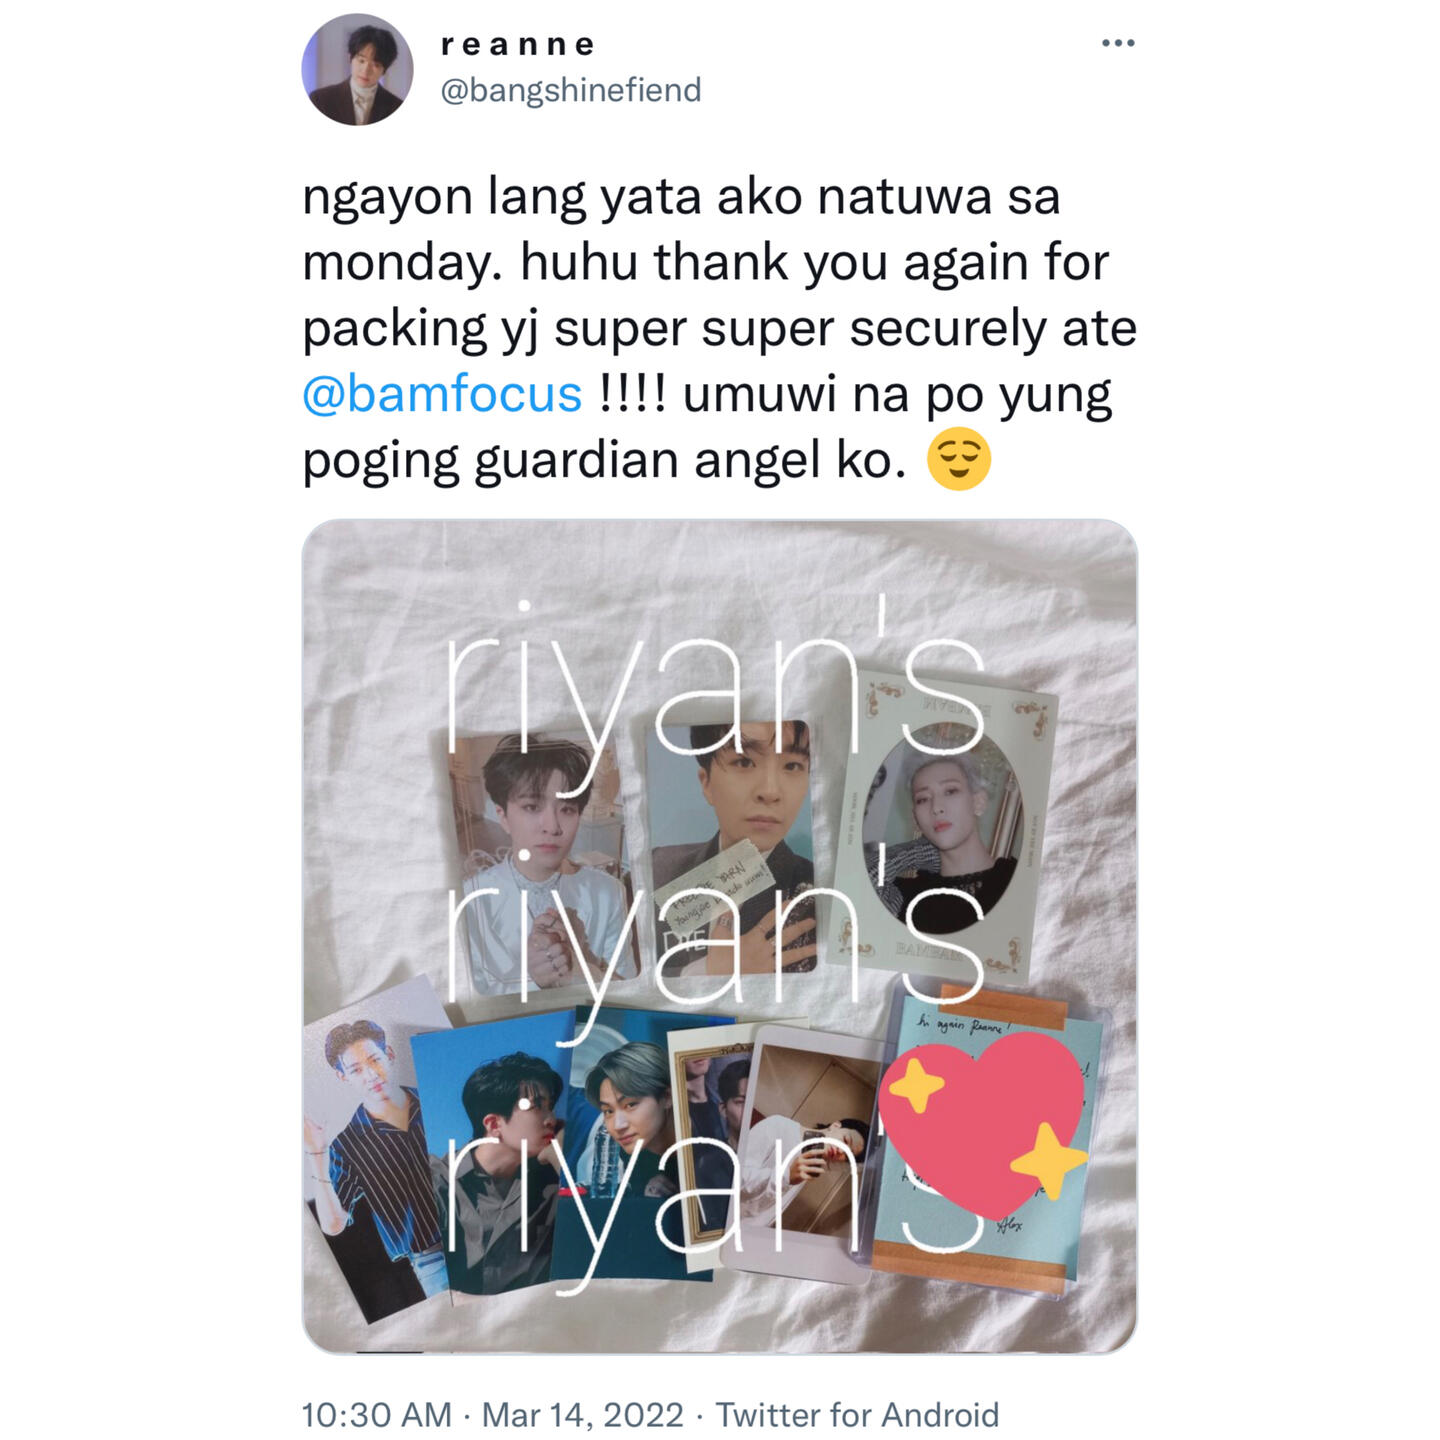
Task: Open the @bangshinefiend handle
Action: (x=571, y=90)
